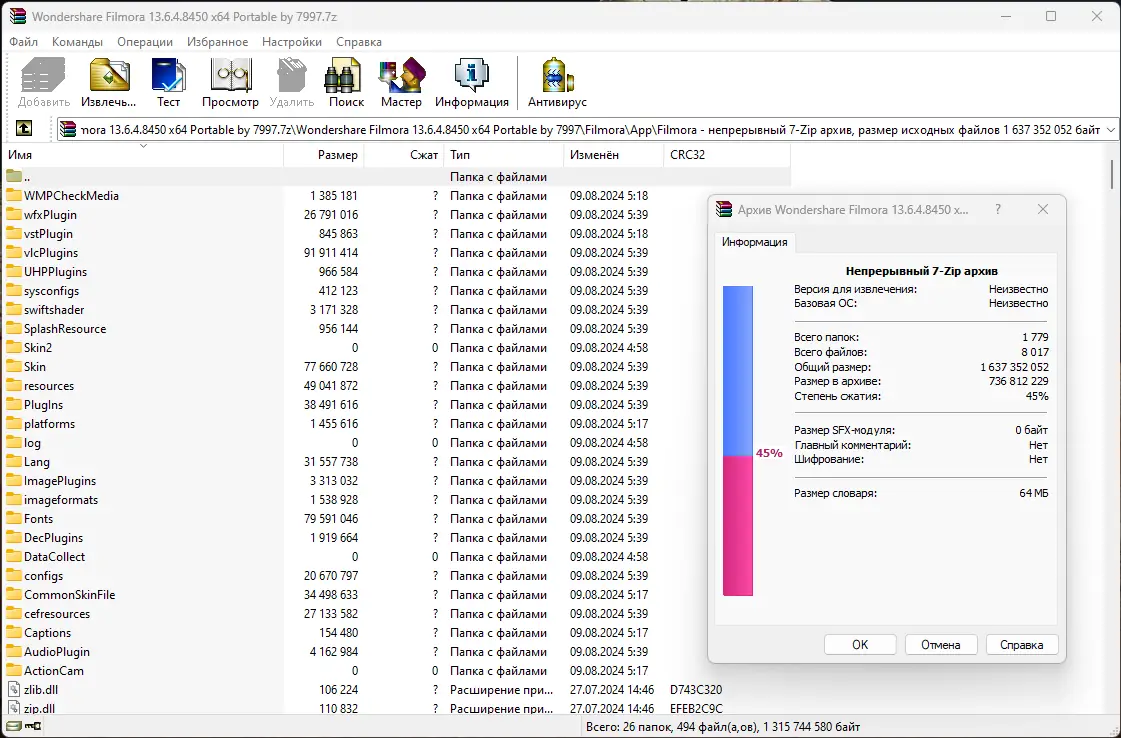Click OK in the archive dialog
Image resolution: width=1121 pixels, height=738 pixels.
coord(860,644)
